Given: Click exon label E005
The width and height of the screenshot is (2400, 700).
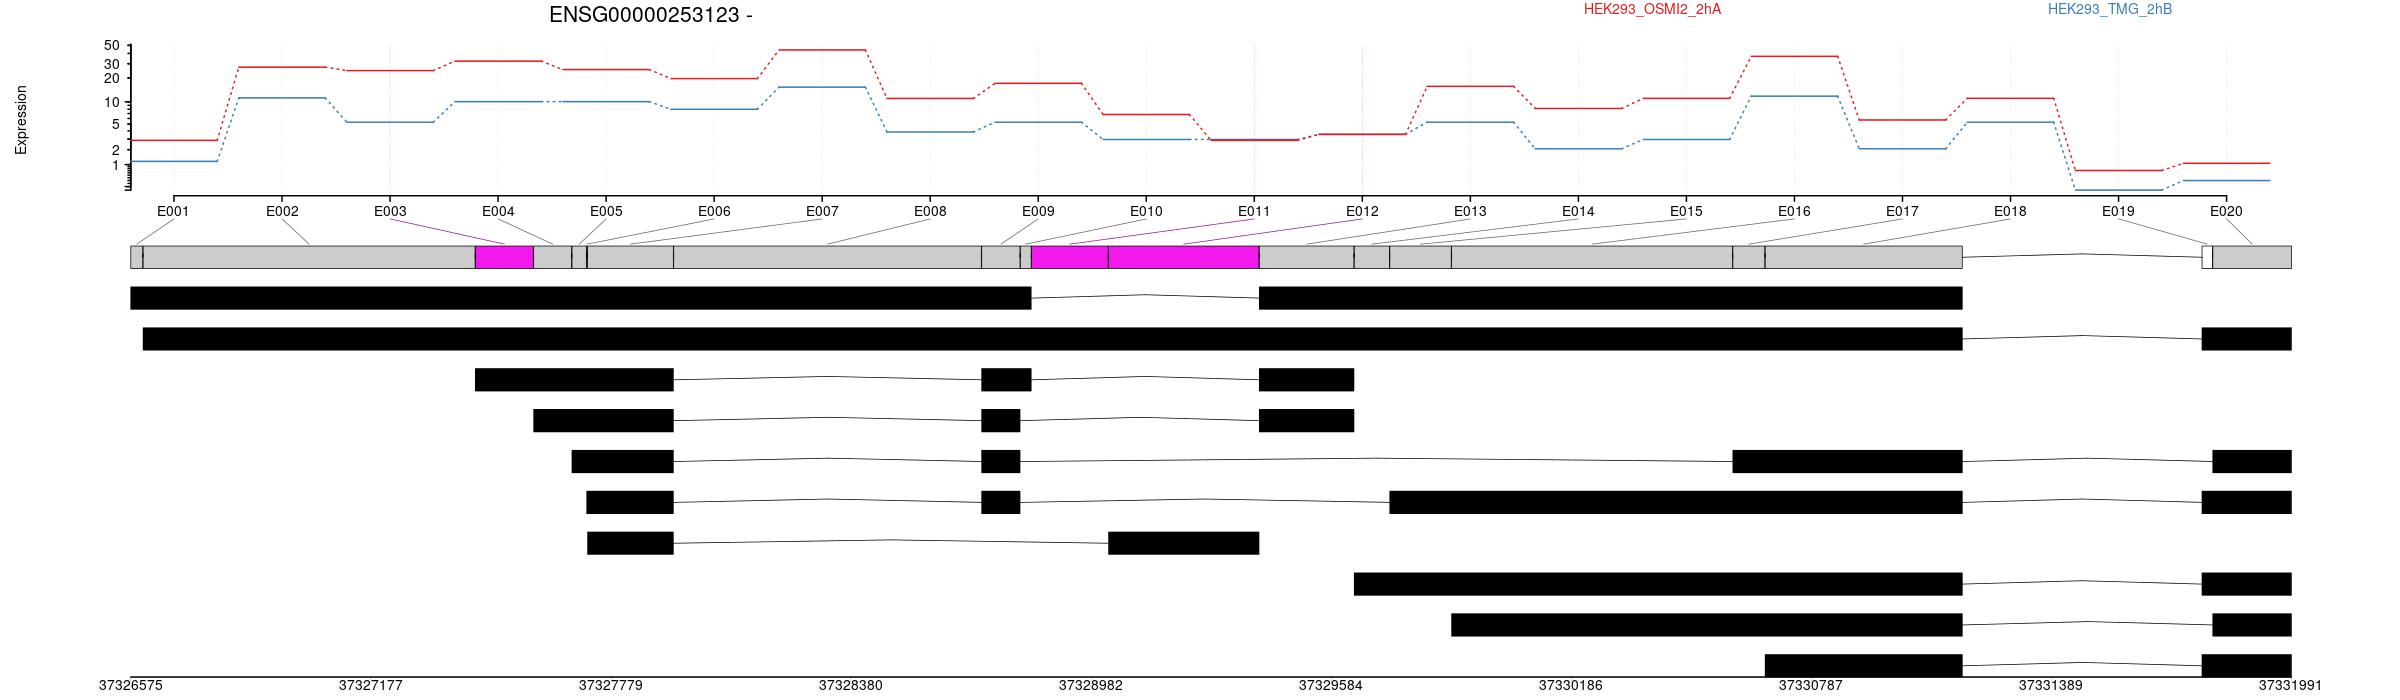Looking at the screenshot, I should point(606,211).
